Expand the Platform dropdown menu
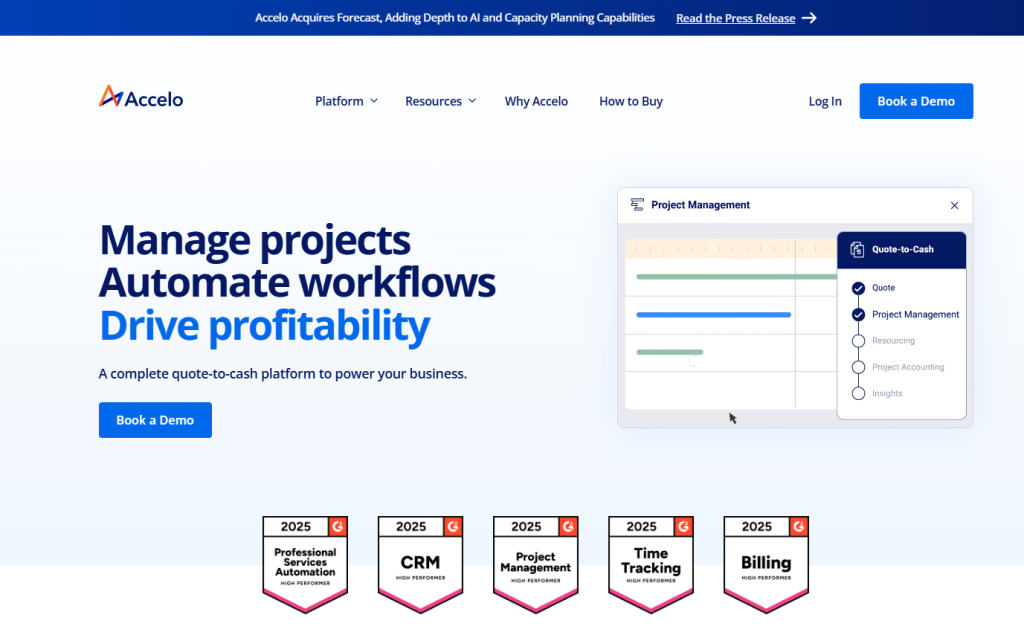Viewport: 1024px width, 629px height. point(346,101)
